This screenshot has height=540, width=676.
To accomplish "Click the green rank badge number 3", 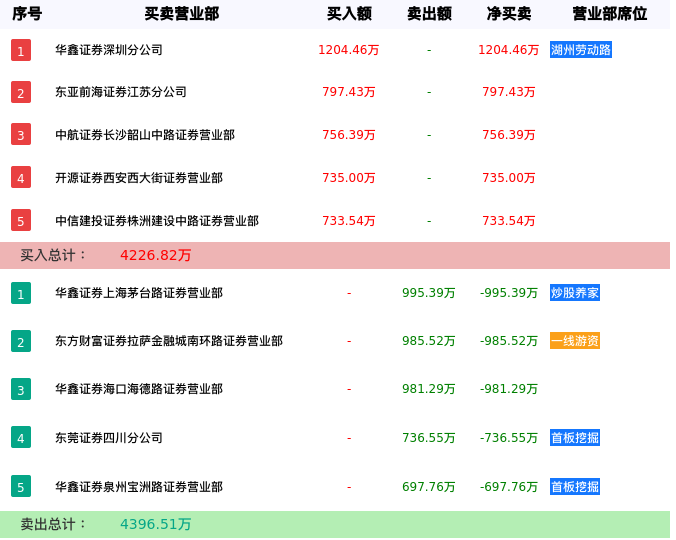I will (21, 390).
